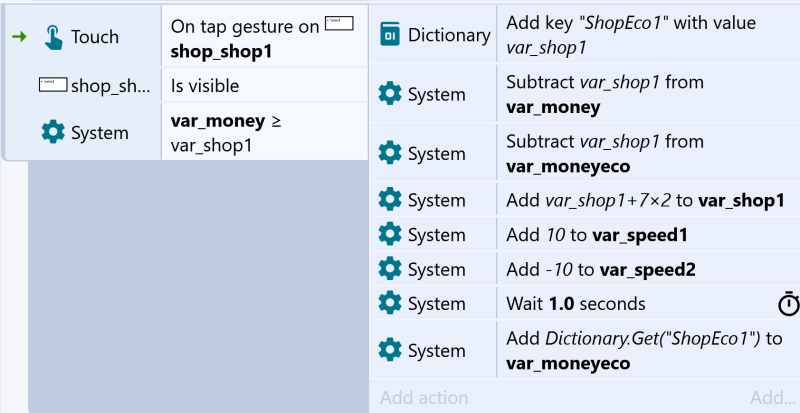Click the Add... link at right

771,398
